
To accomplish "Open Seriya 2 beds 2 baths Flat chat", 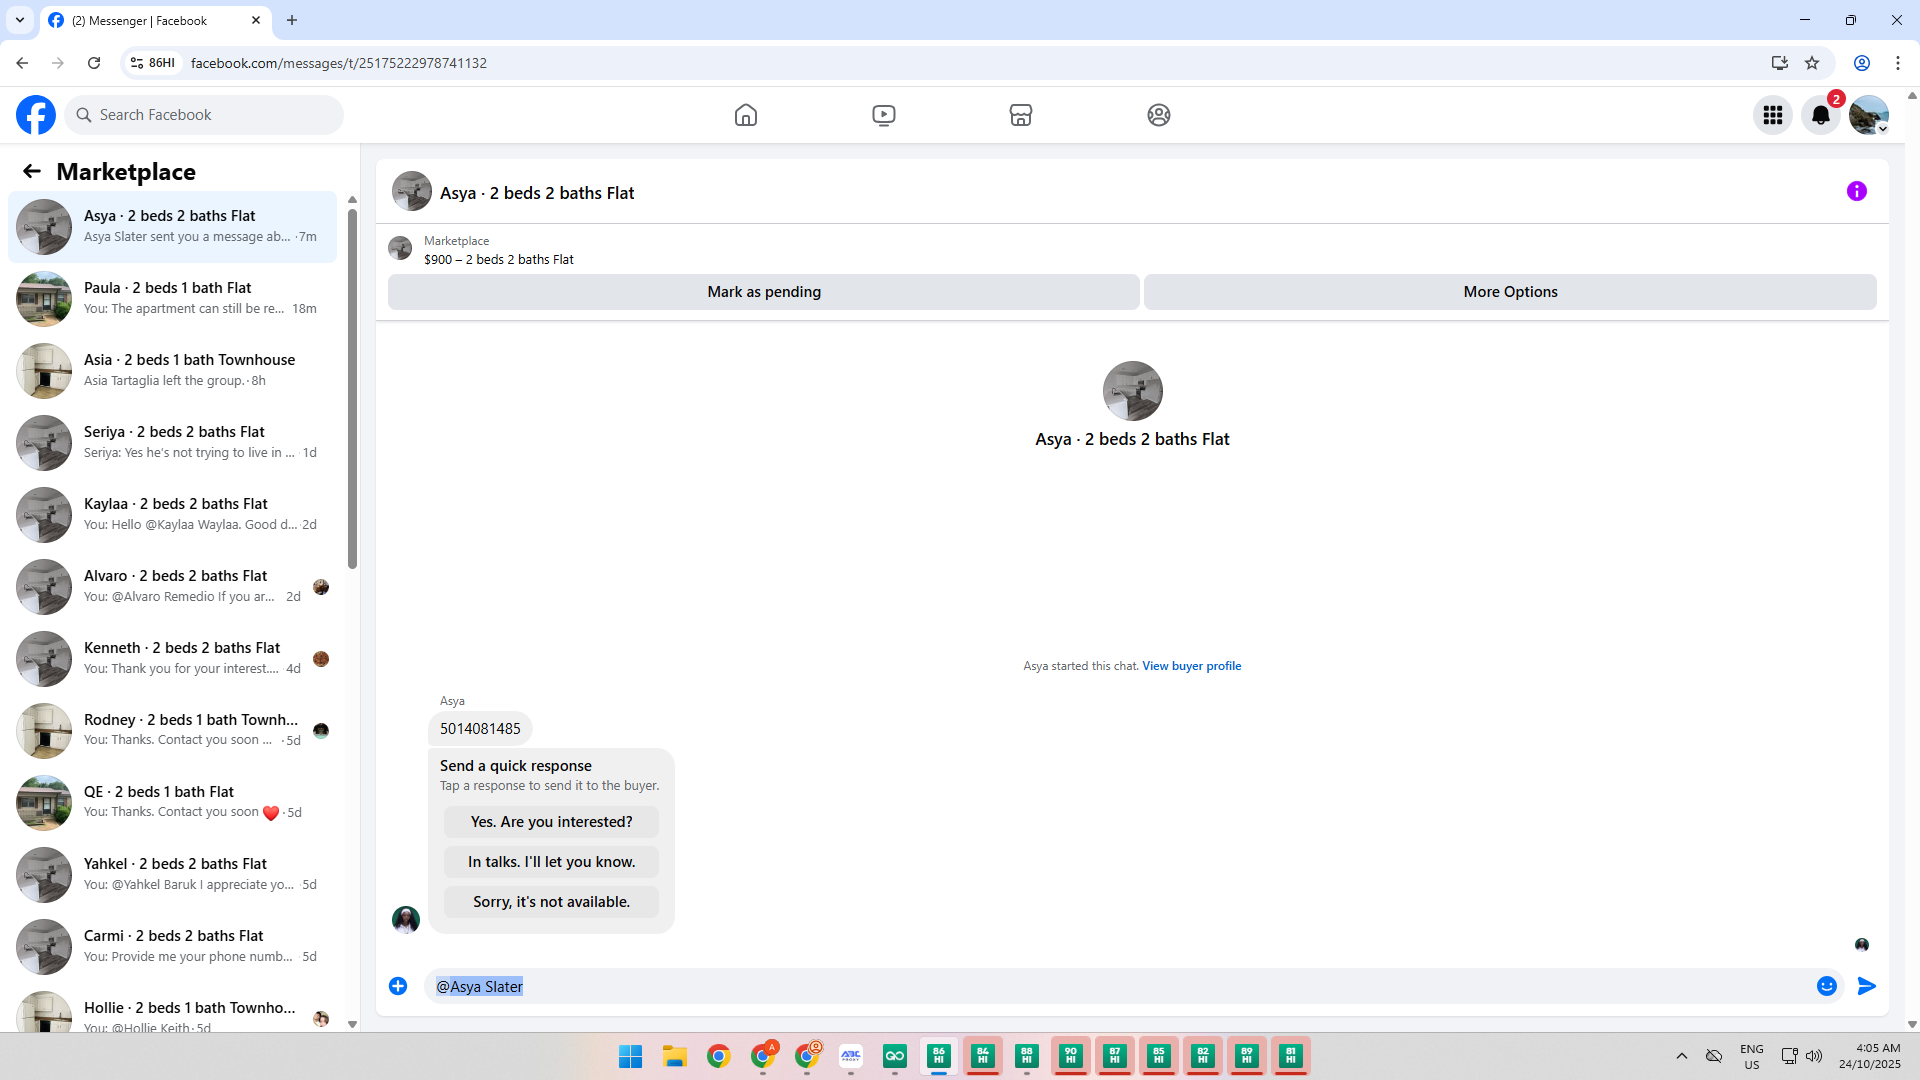I will click(x=172, y=443).
